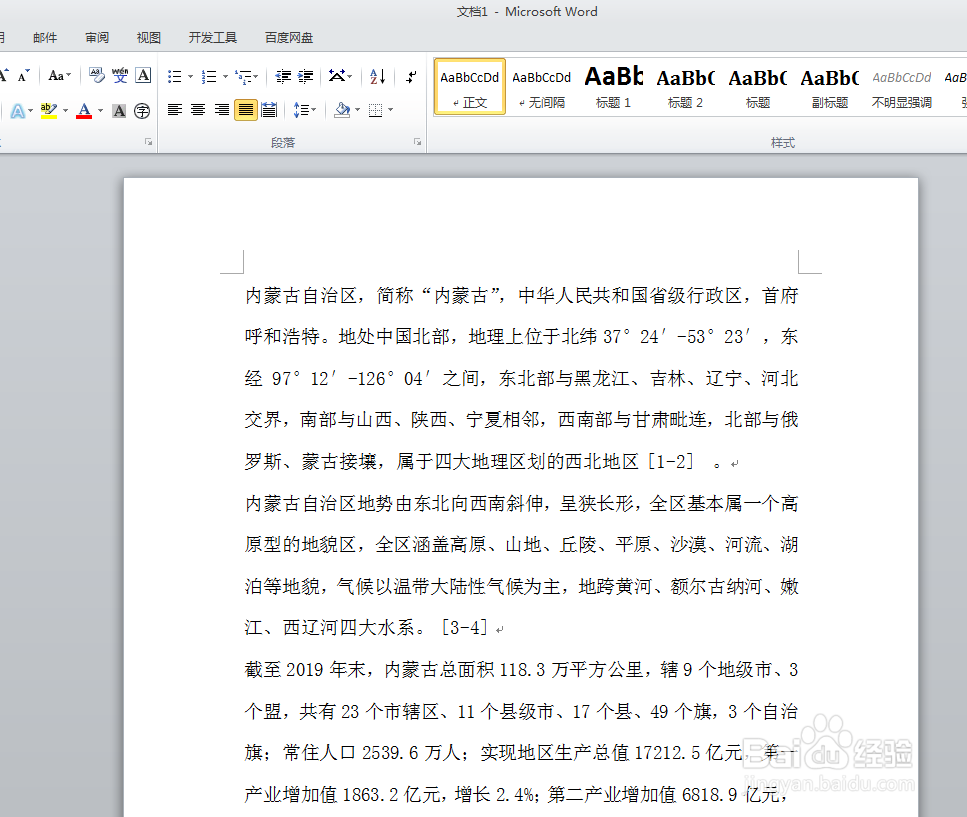Enable center text alignment
Image resolution: width=967 pixels, height=817 pixels.
tap(196, 110)
